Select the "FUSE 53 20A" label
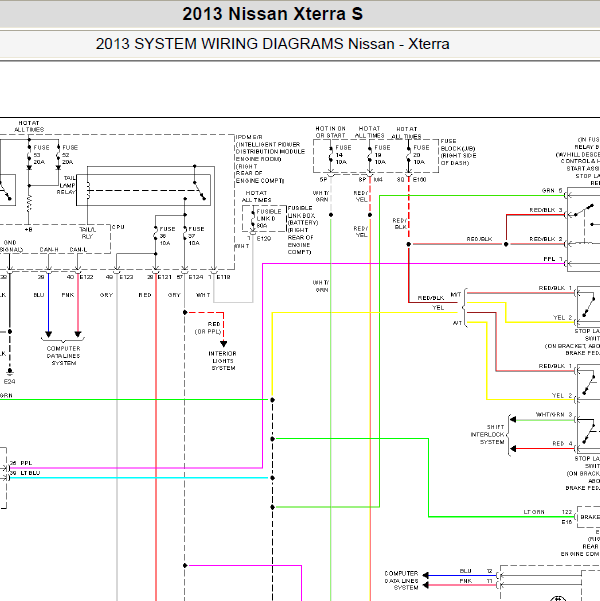Screen dimensions: 600x601 pyautogui.click(x=39, y=155)
